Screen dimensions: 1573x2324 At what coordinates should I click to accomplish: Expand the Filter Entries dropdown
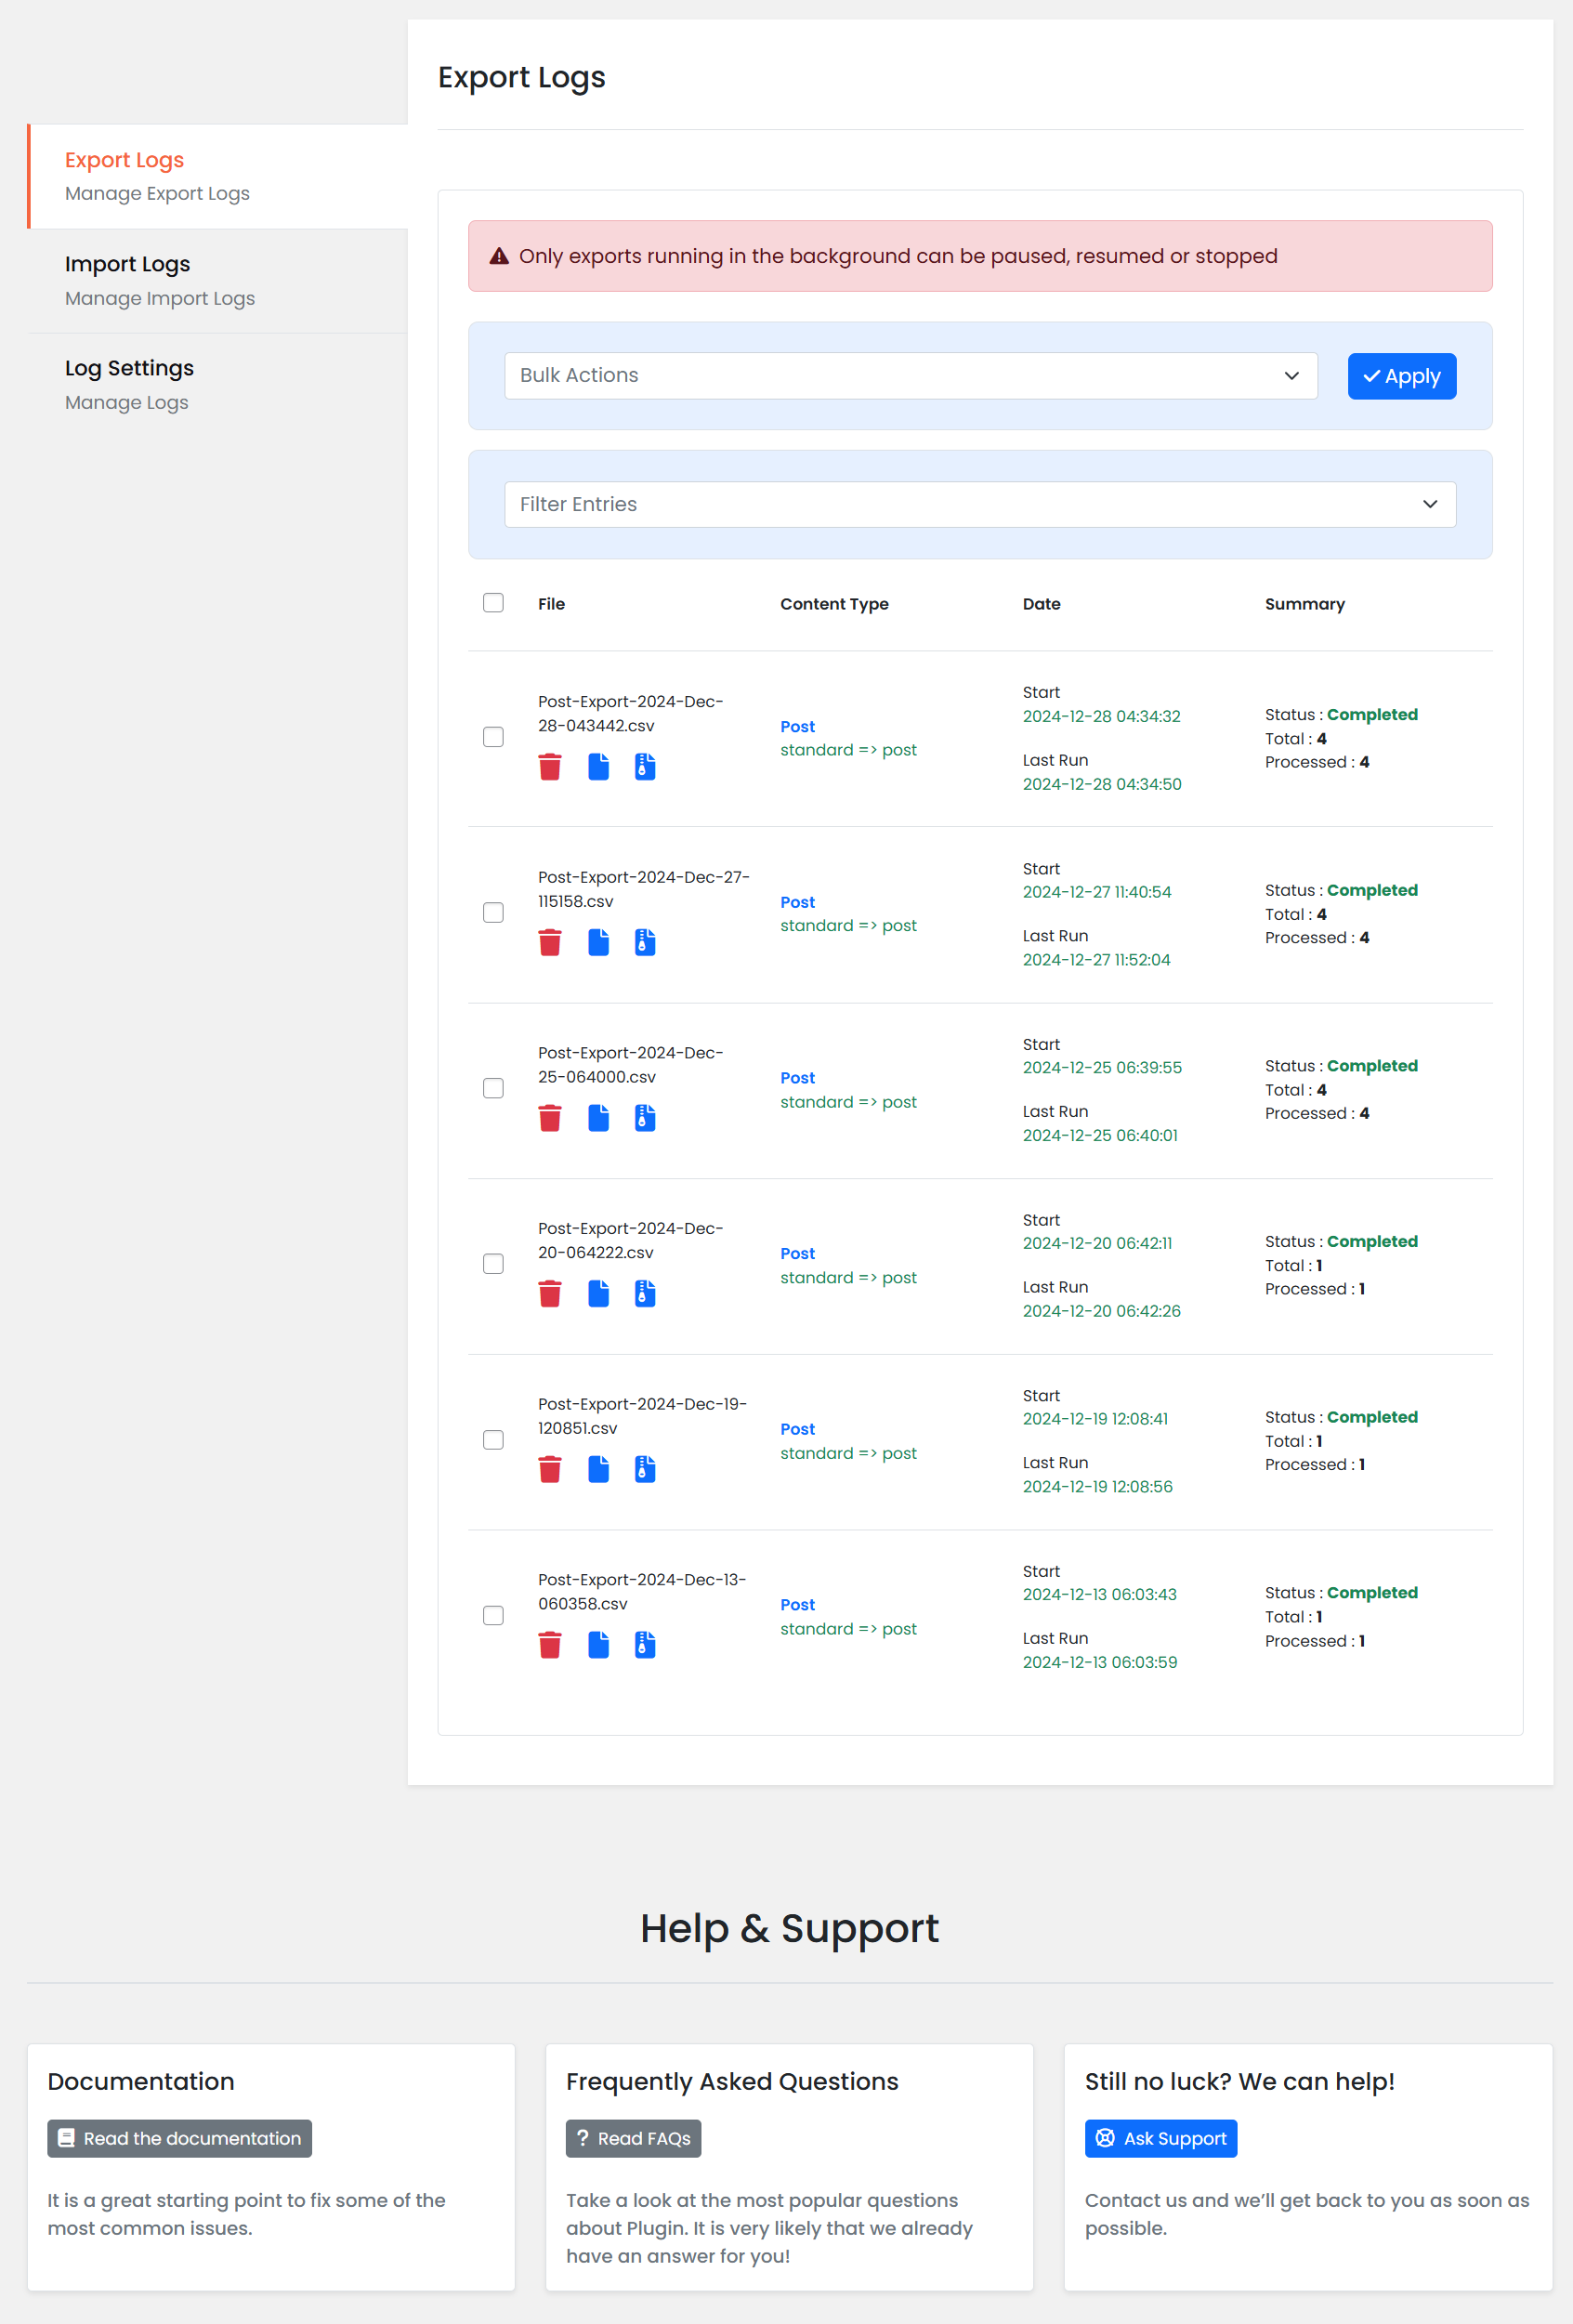pos(979,504)
